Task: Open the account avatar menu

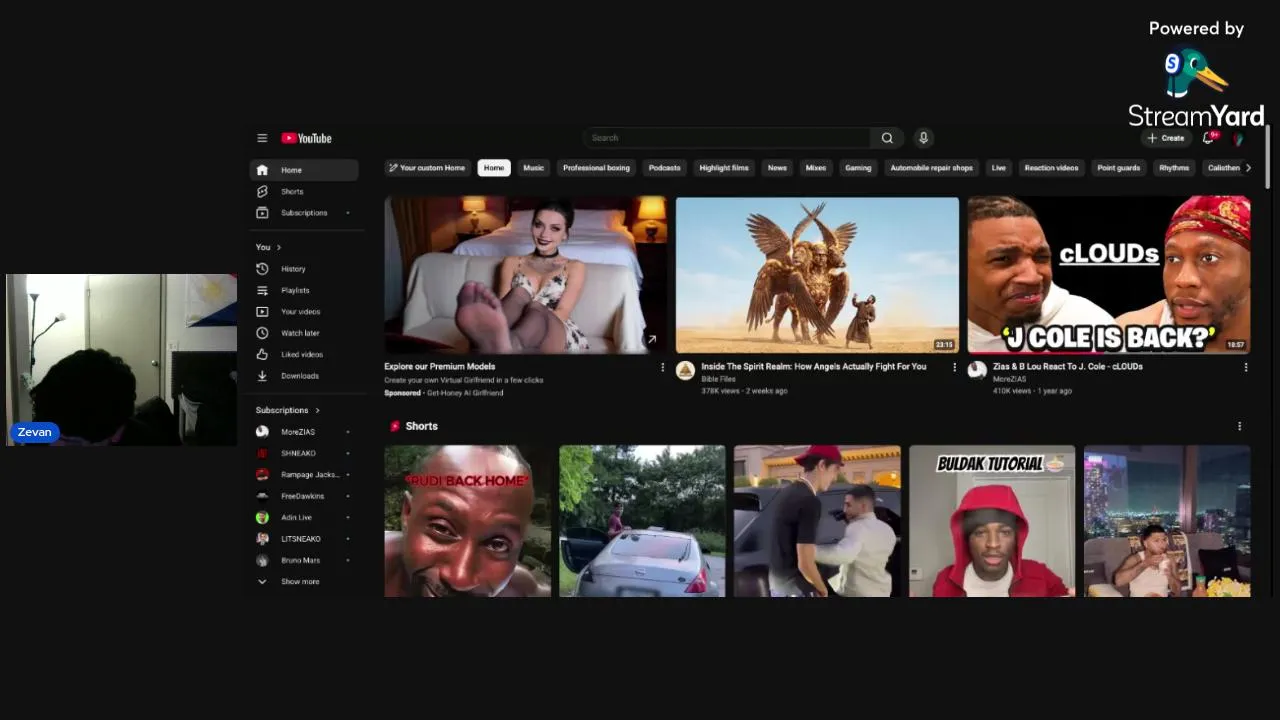Action: 1238,138
